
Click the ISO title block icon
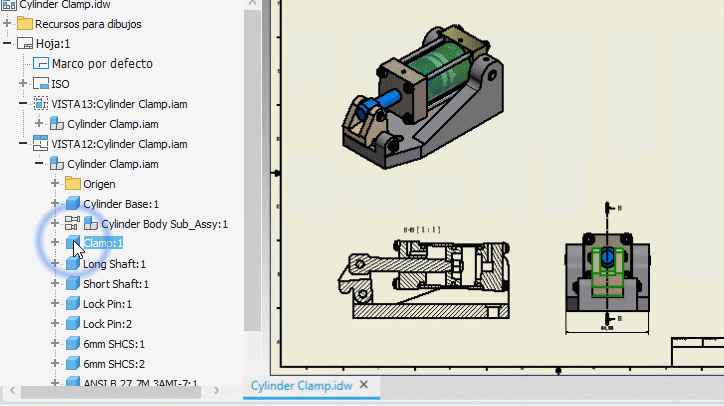pyautogui.click(x=41, y=84)
